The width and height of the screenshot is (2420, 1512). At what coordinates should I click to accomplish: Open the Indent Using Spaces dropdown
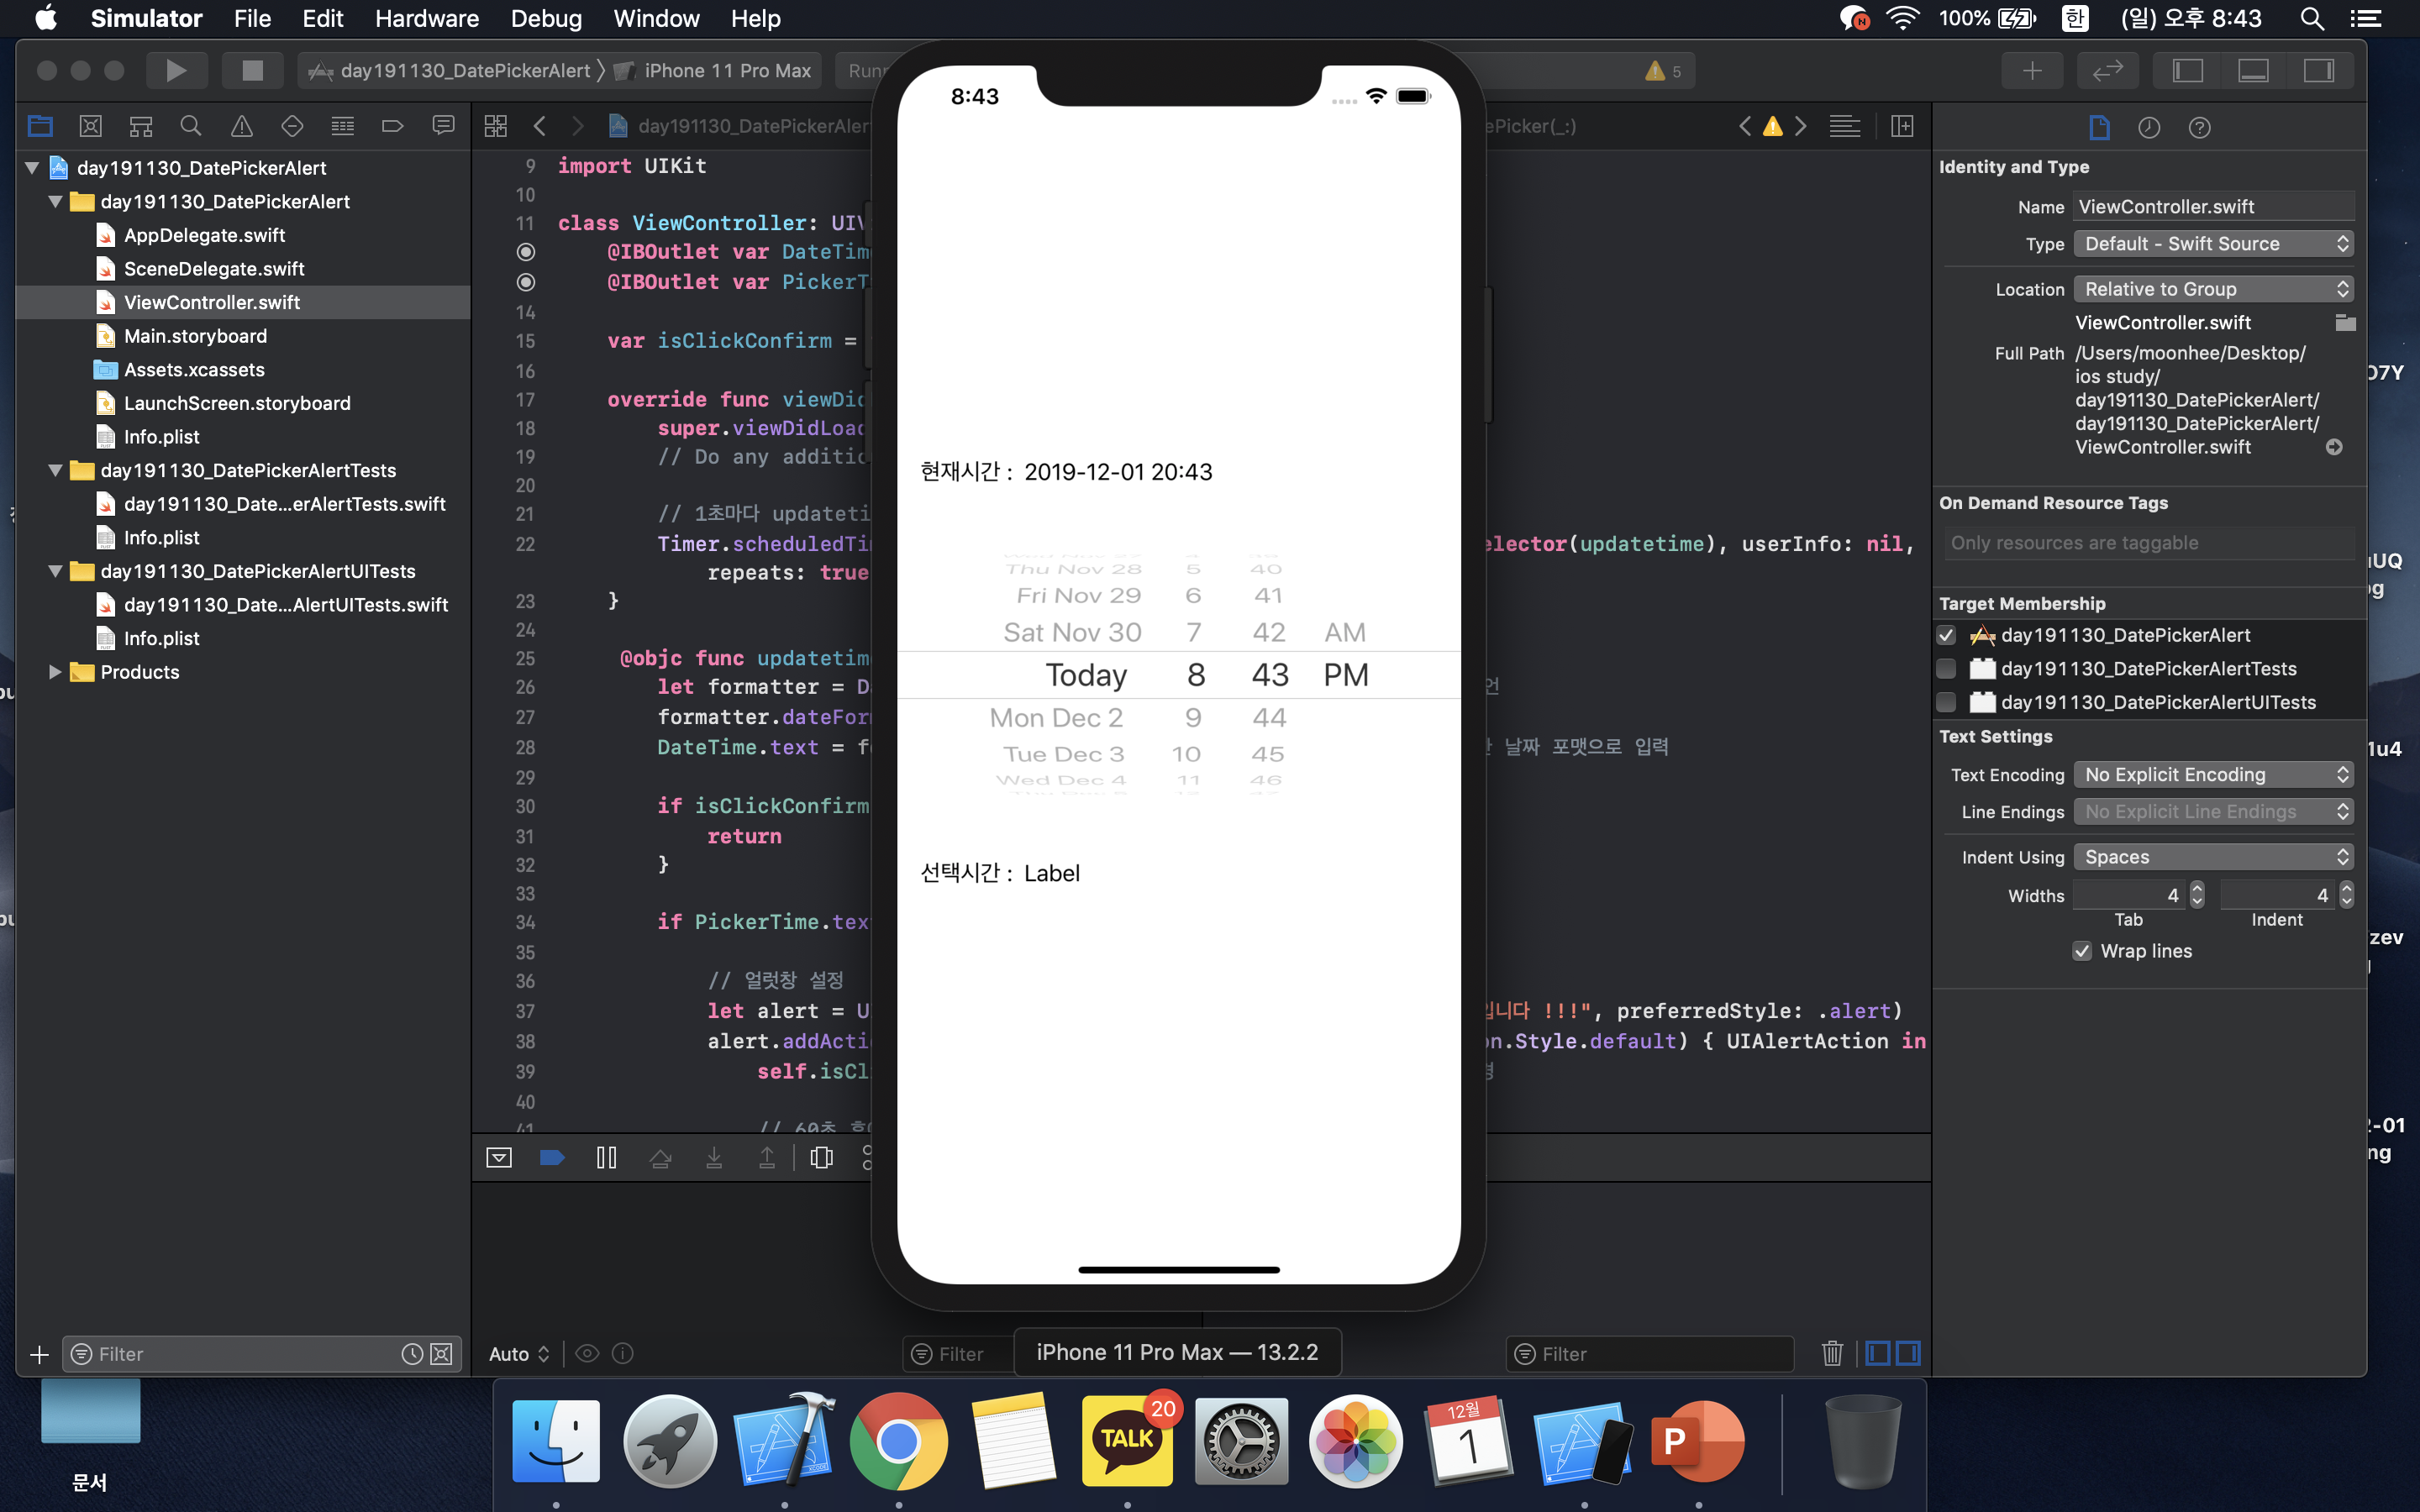(x=2212, y=857)
